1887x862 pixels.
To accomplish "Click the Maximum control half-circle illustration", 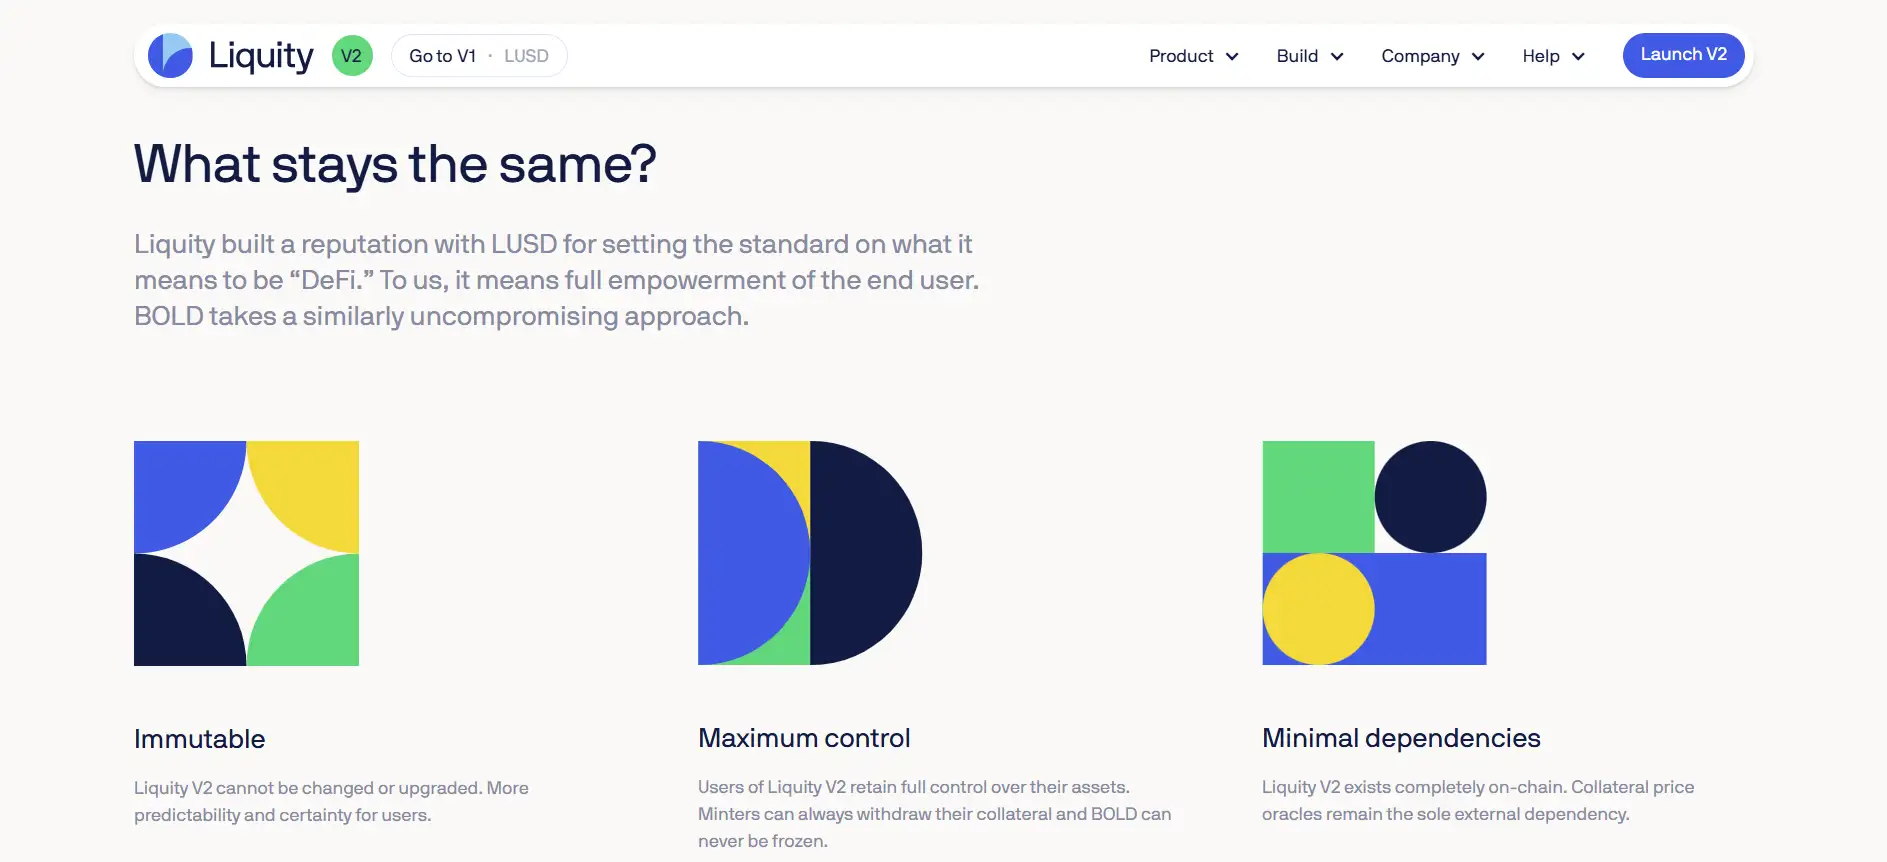I will coord(810,553).
